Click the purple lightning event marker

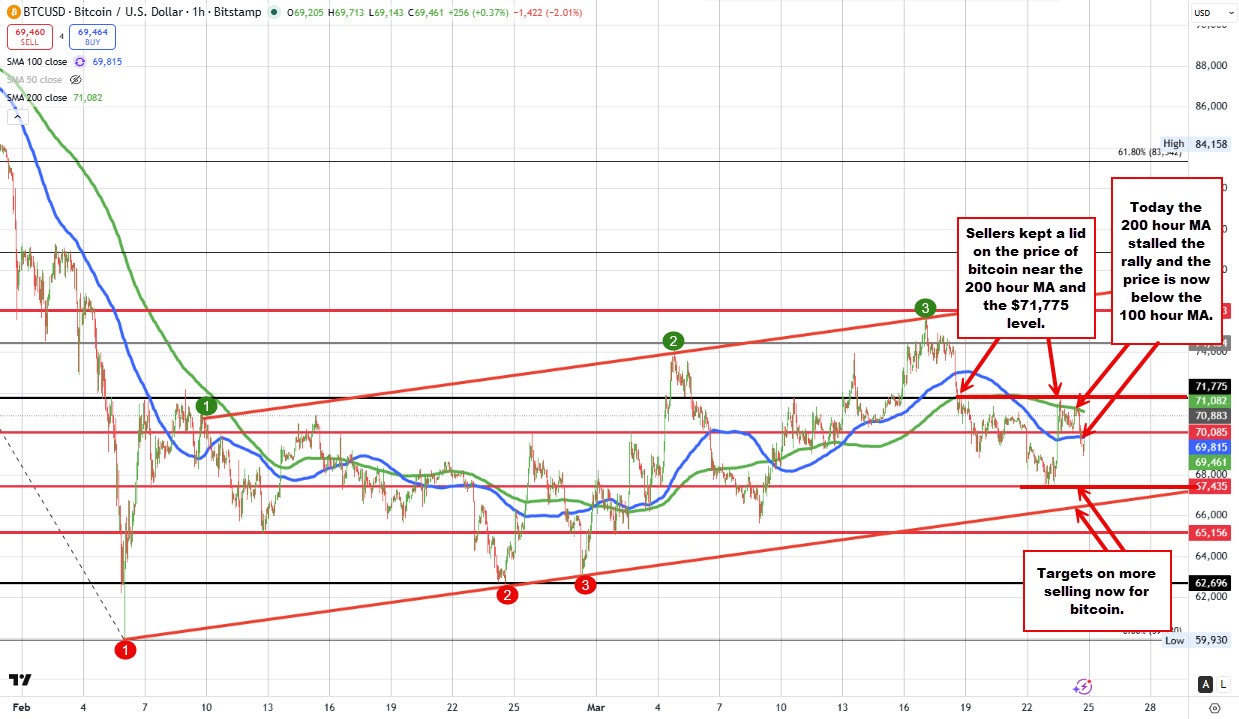(x=1081, y=687)
